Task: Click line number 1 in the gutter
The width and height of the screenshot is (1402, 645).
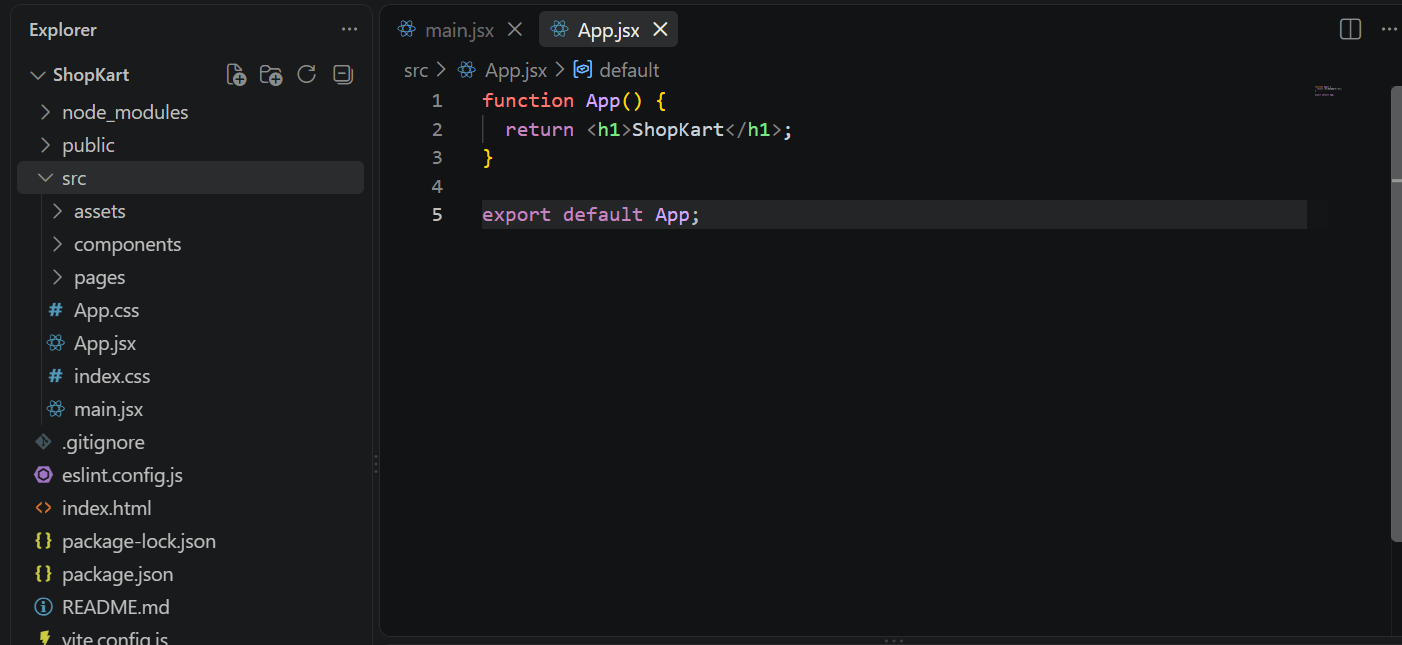Action: 436,100
